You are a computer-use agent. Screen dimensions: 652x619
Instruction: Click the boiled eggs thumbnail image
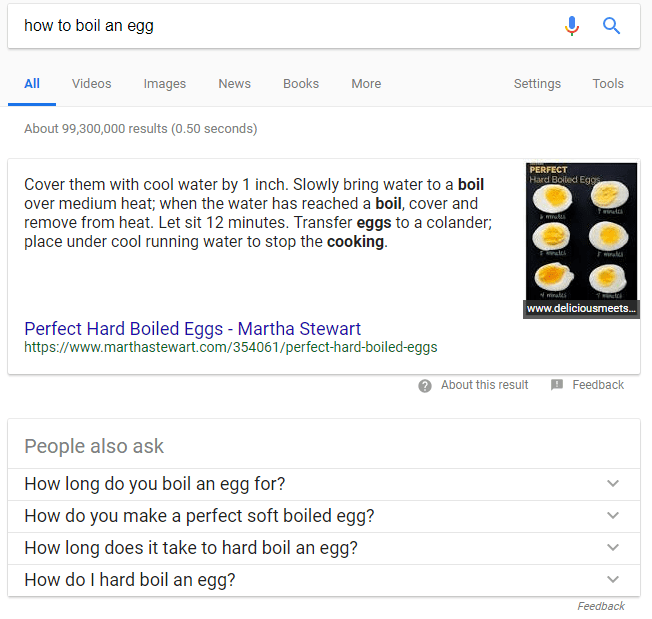tap(581, 239)
